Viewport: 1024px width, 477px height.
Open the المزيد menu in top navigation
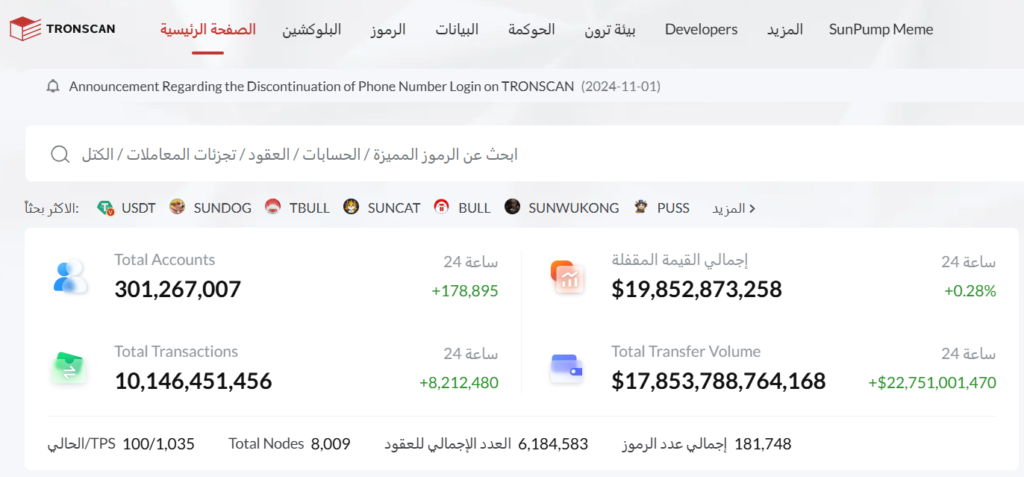[x=785, y=29]
